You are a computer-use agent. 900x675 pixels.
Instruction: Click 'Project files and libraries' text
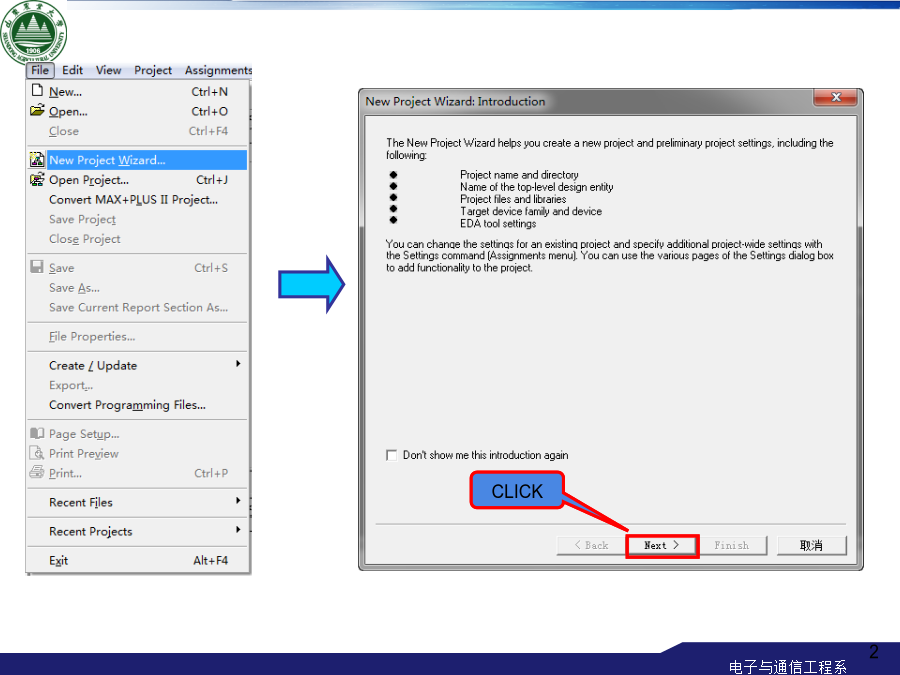(x=513, y=199)
